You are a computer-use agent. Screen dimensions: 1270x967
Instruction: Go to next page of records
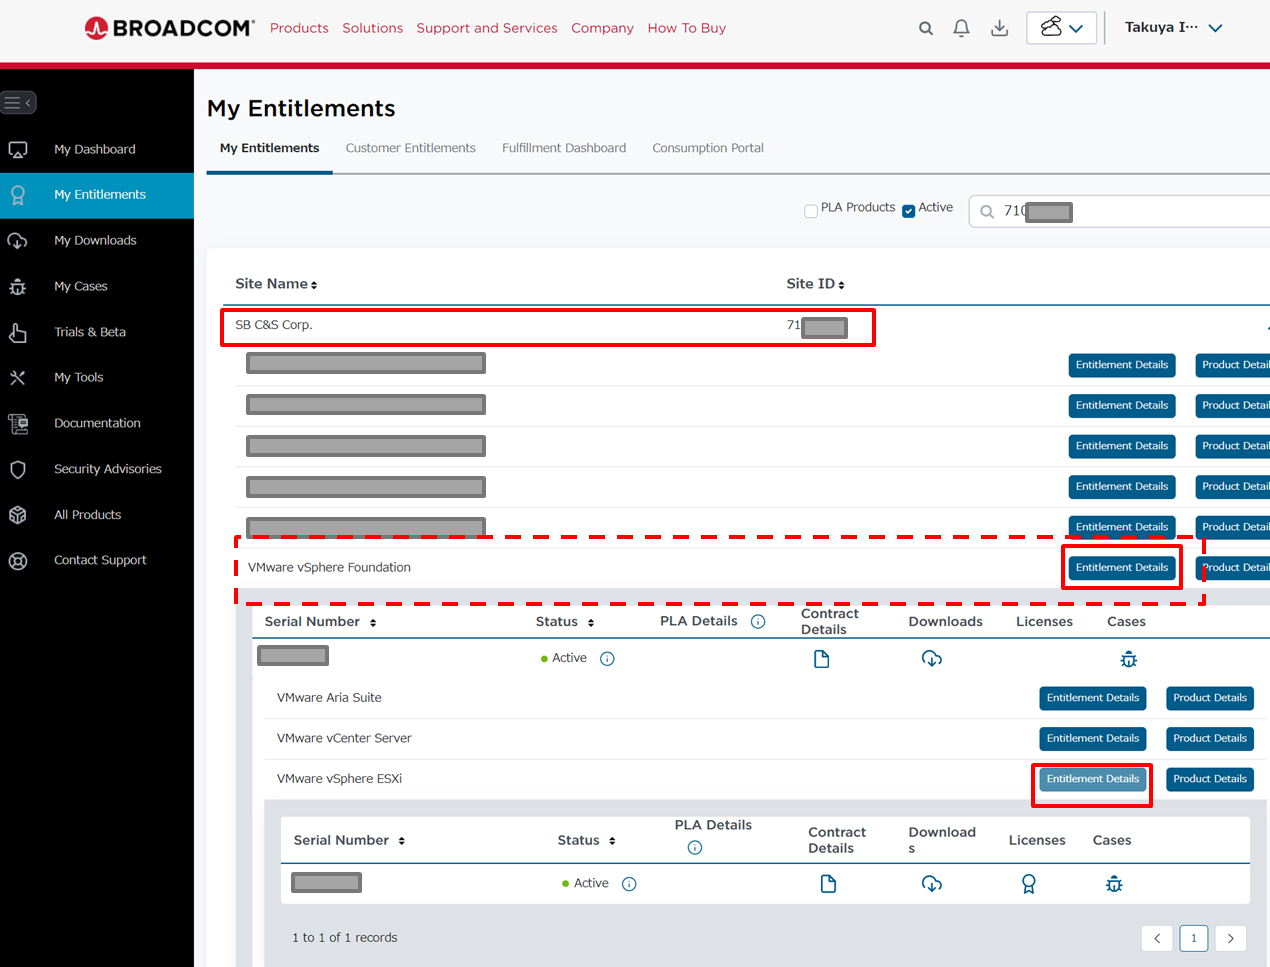[x=1231, y=938]
